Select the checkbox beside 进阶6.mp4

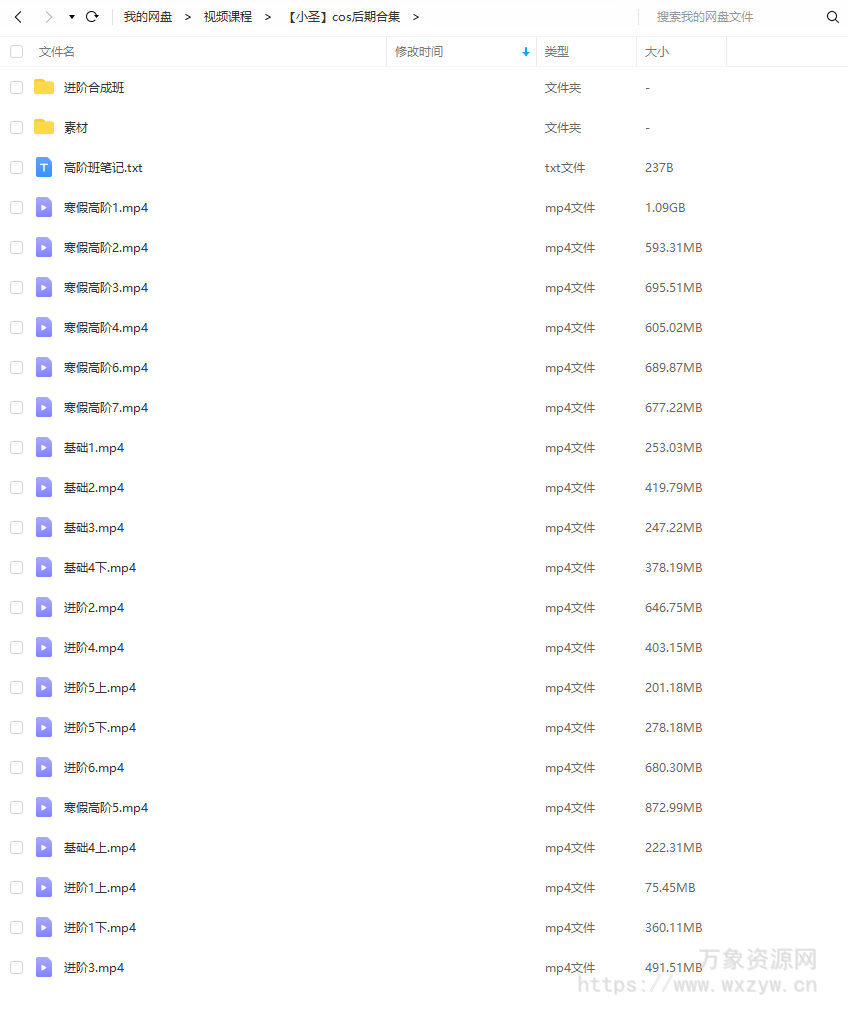click(17, 767)
